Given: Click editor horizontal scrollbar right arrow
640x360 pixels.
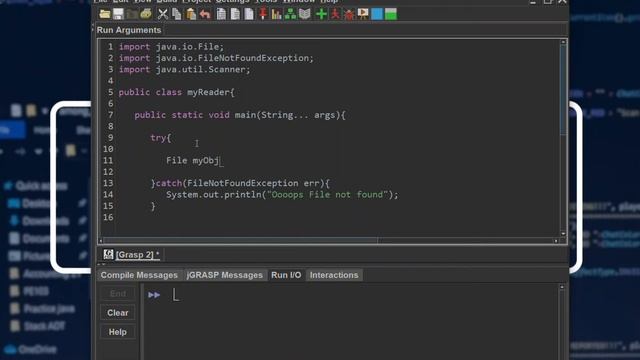Looking at the screenshot, I should coord(556,241).
